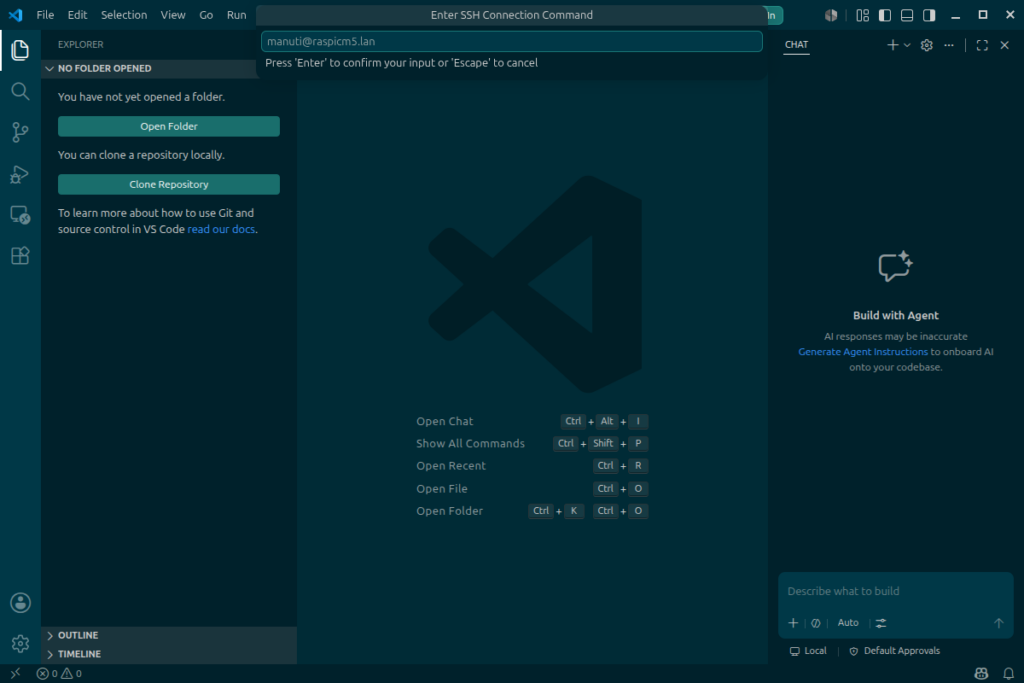Configure tools icon in chat input
The width and height of the screenshot is (1024, 683).
point(881,623)
